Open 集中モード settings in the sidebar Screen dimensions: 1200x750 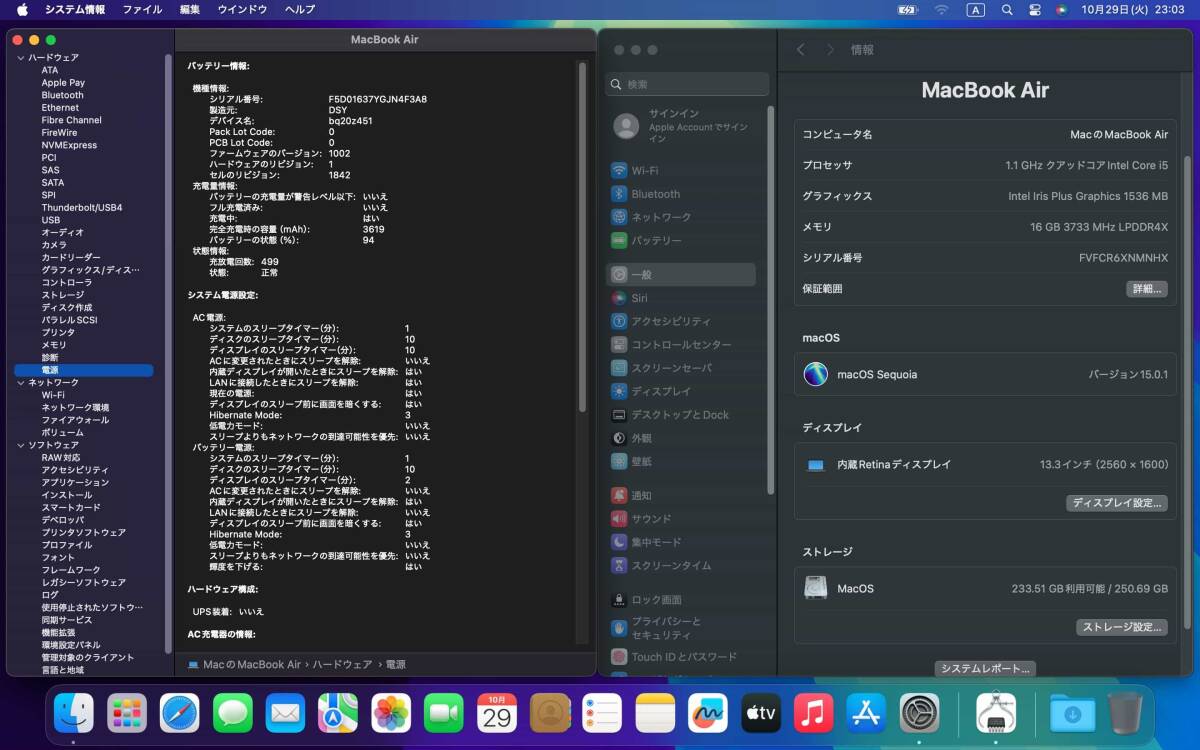pos(681,542)
